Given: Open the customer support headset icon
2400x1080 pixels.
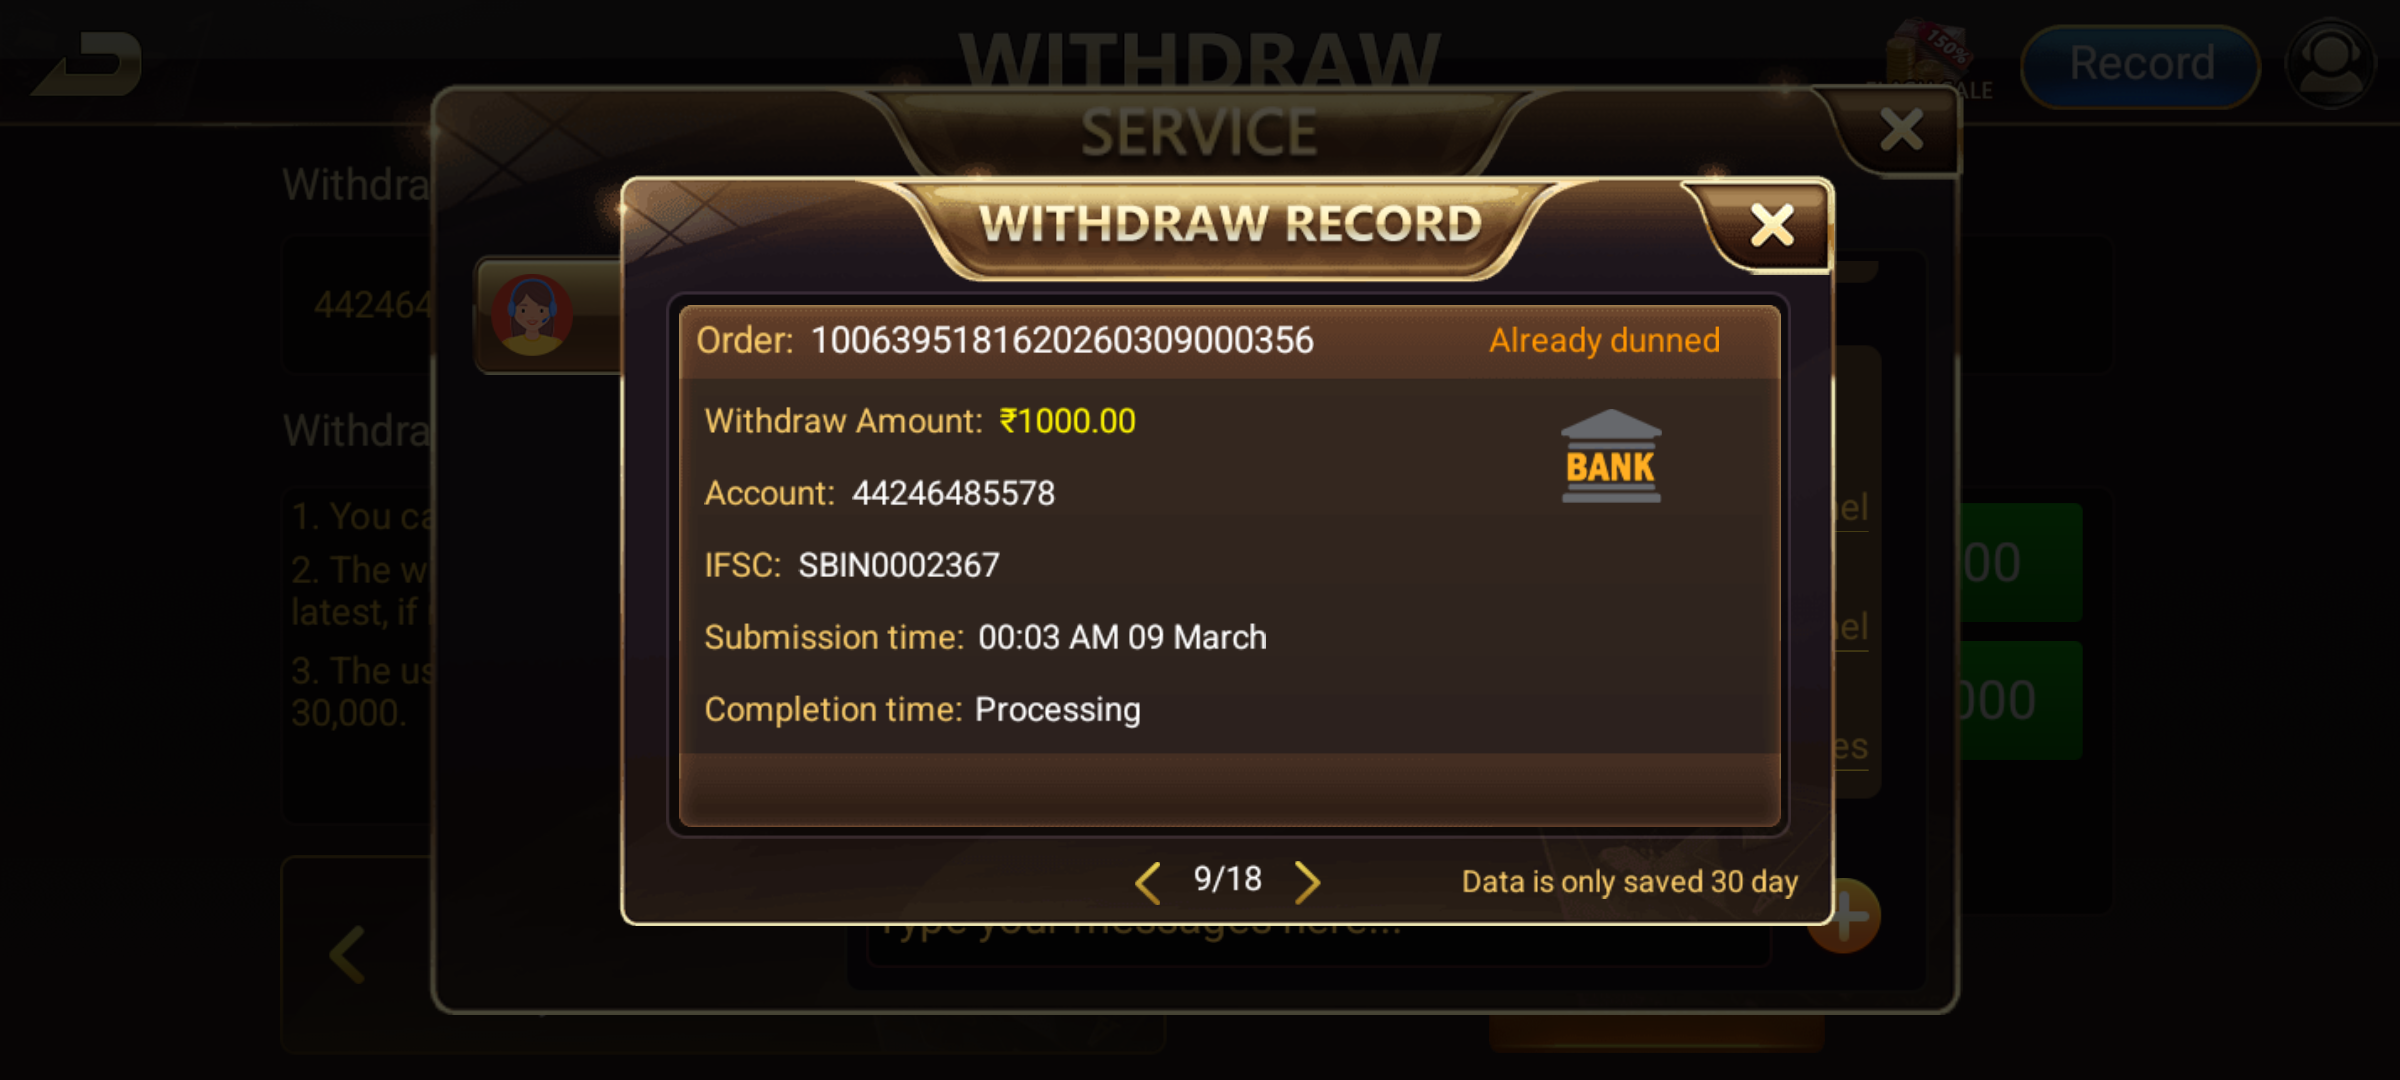Looking at the screenshot, I should [2330, 65].
